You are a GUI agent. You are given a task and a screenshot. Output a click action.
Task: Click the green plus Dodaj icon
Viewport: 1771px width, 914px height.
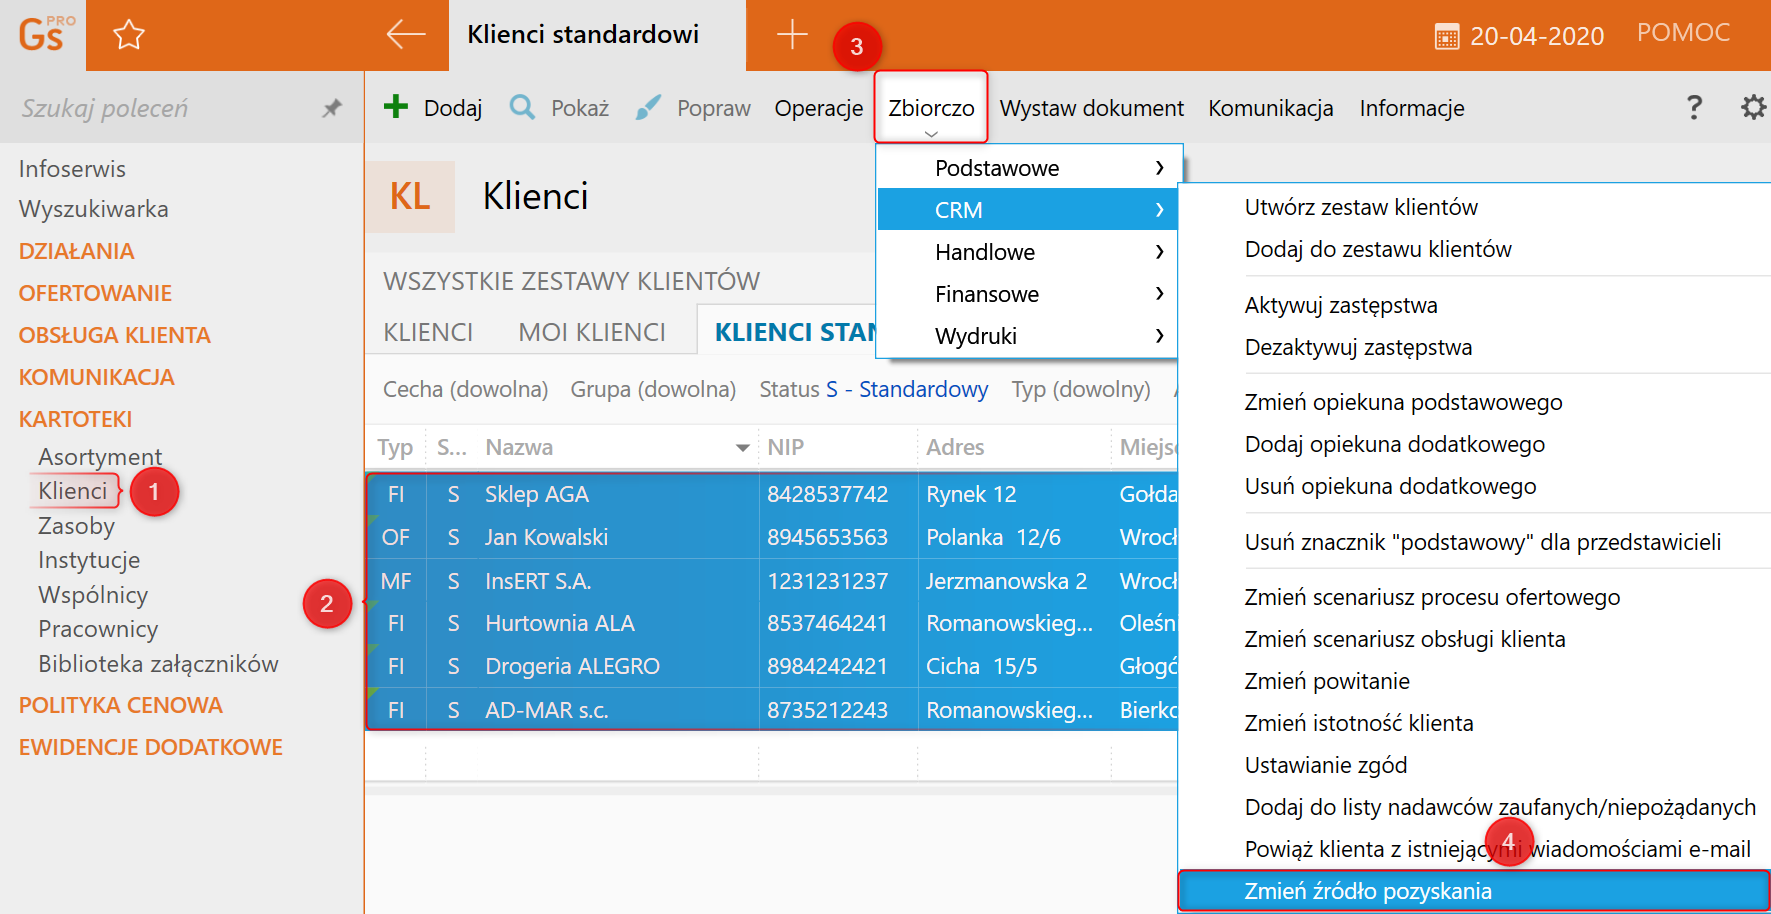click(396, 106)
